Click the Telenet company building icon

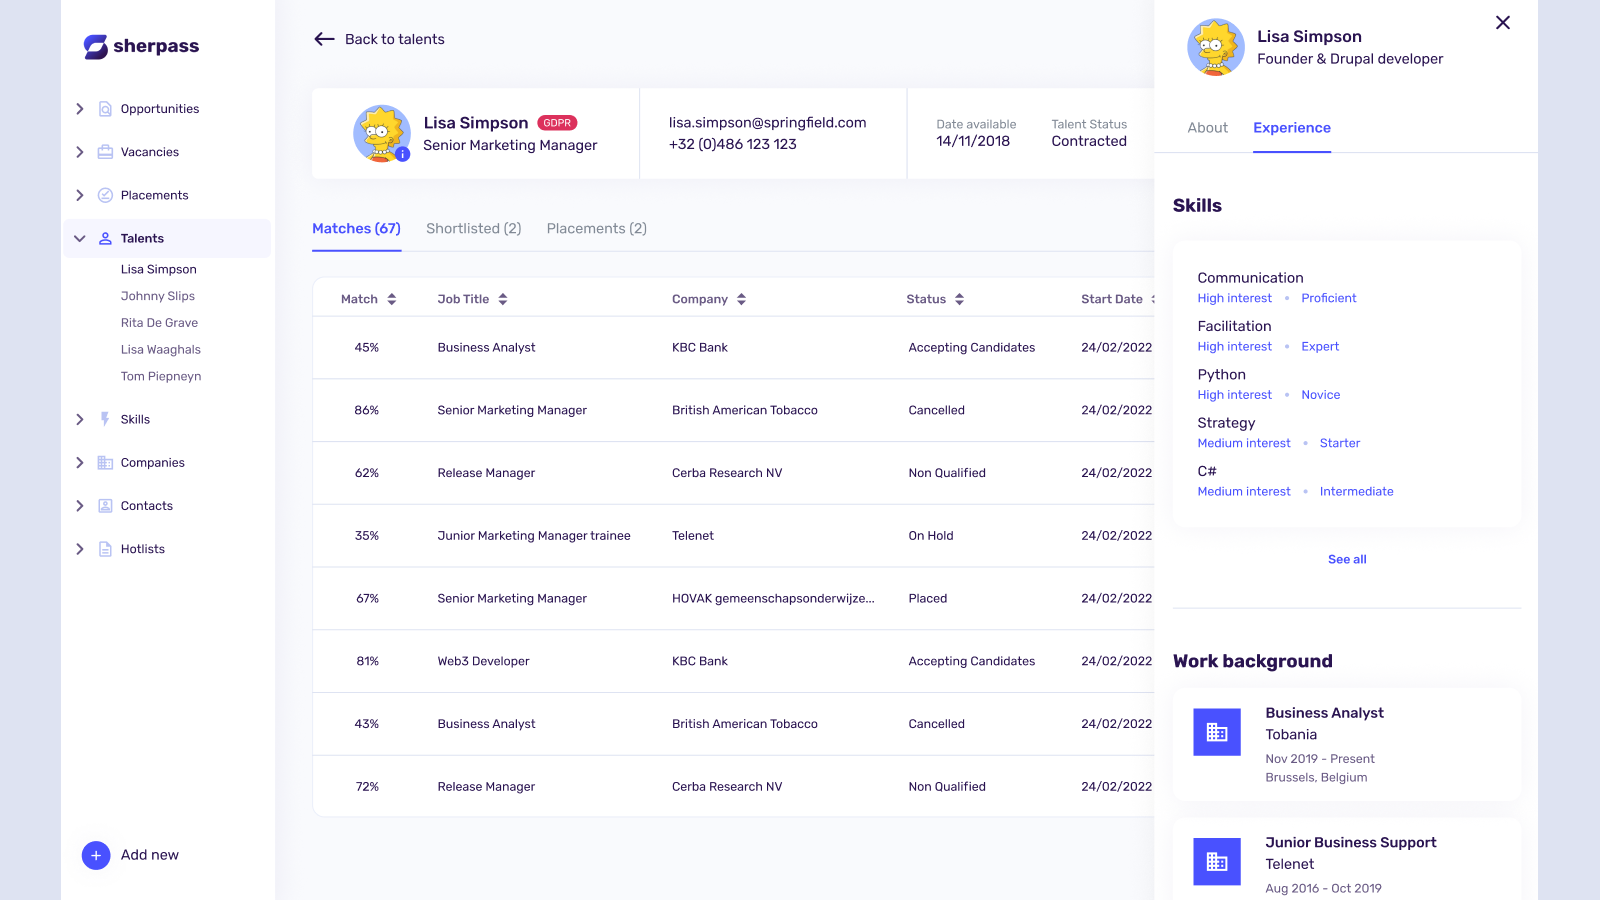pyautogui.click(x=1217, y=862)
